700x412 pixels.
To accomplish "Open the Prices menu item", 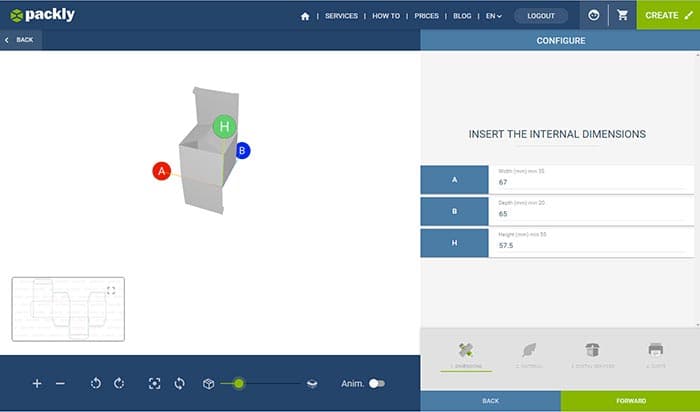I will 426,16.
